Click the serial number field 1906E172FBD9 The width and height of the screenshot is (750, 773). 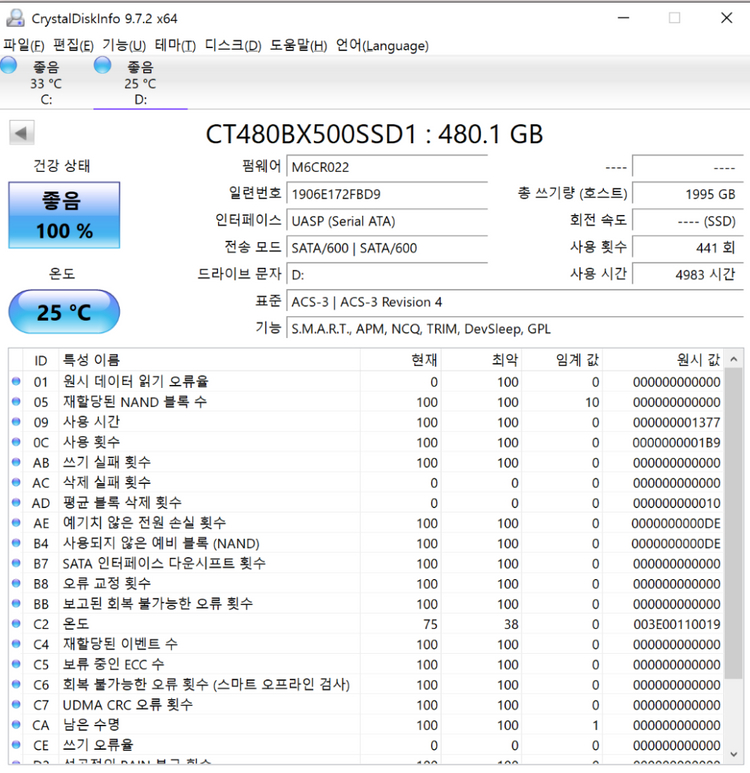coord(387,194)
